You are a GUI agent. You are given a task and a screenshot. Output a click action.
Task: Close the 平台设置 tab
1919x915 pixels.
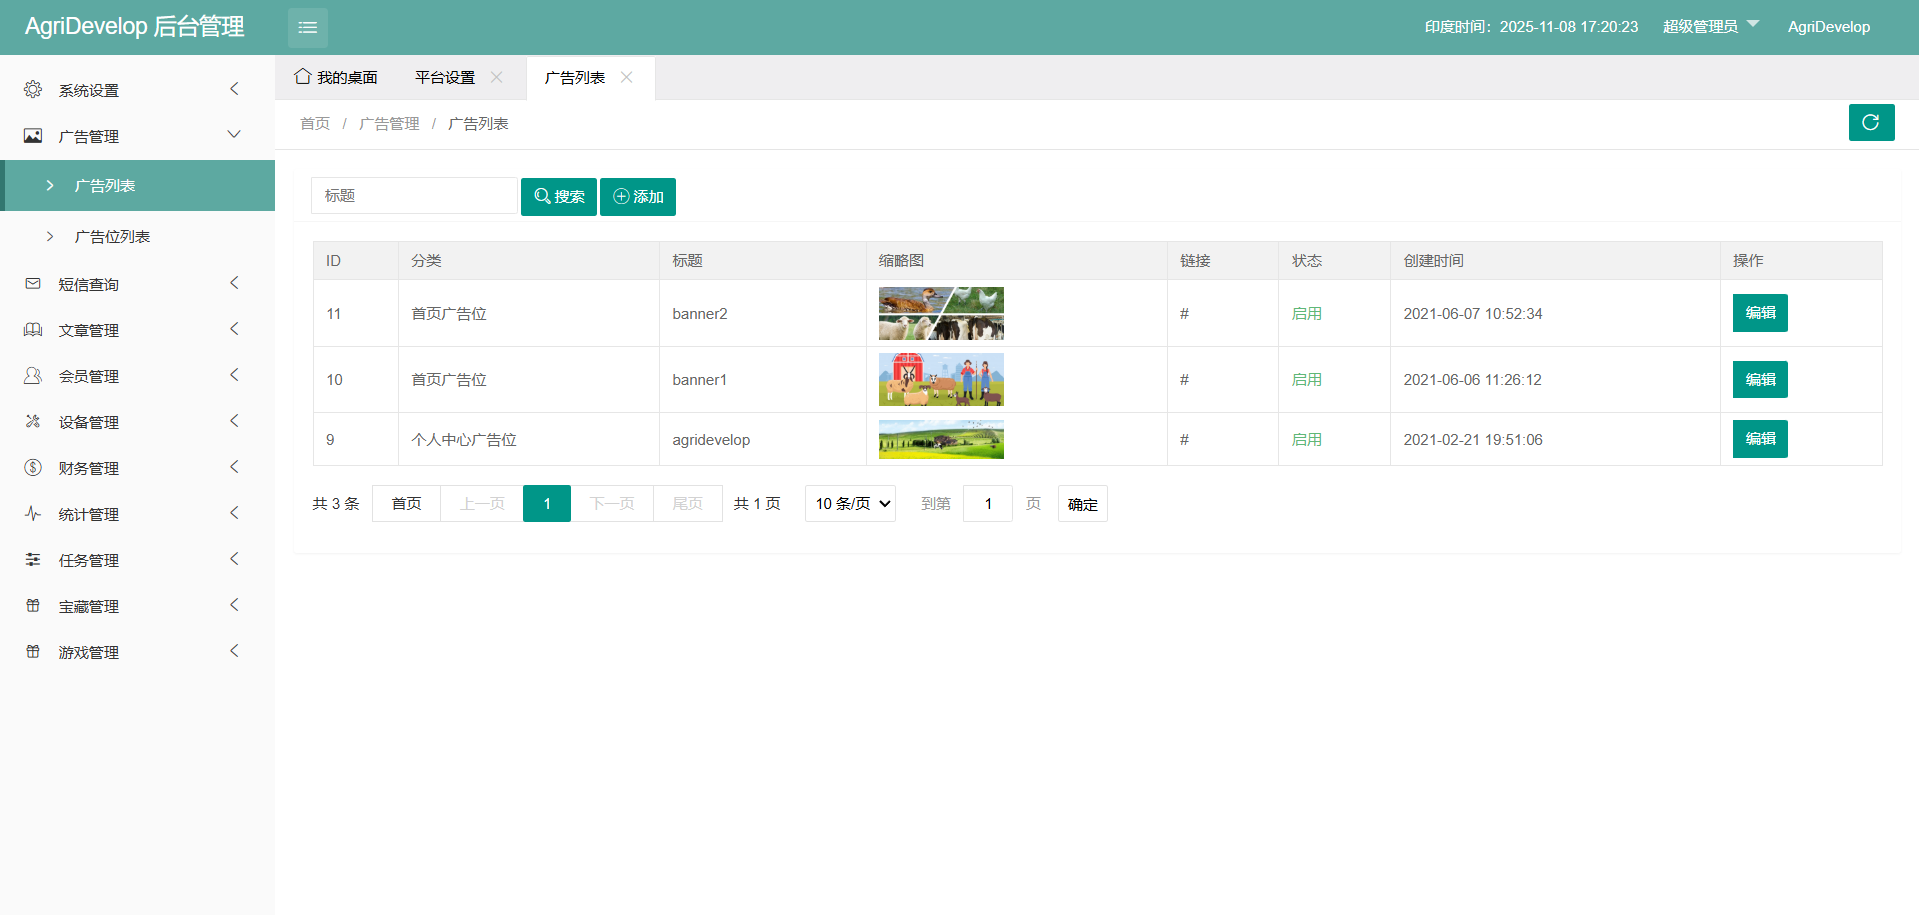tap(496, 78)
